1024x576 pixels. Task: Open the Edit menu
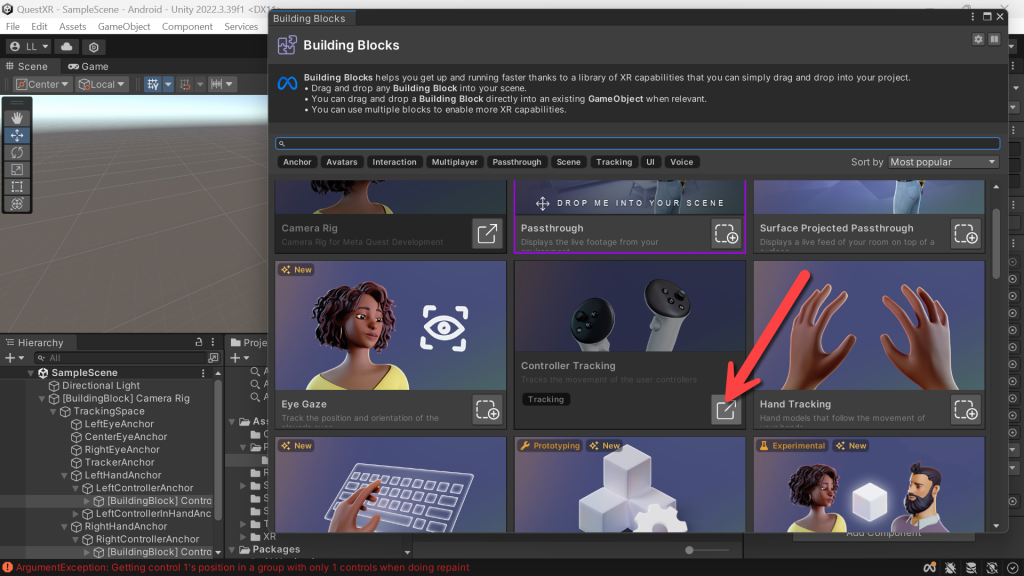point(39,27)
